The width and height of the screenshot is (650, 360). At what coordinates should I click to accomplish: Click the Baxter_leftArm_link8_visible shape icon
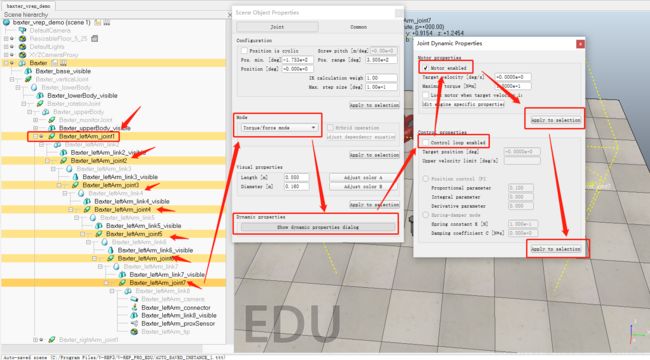pos(134,315)
